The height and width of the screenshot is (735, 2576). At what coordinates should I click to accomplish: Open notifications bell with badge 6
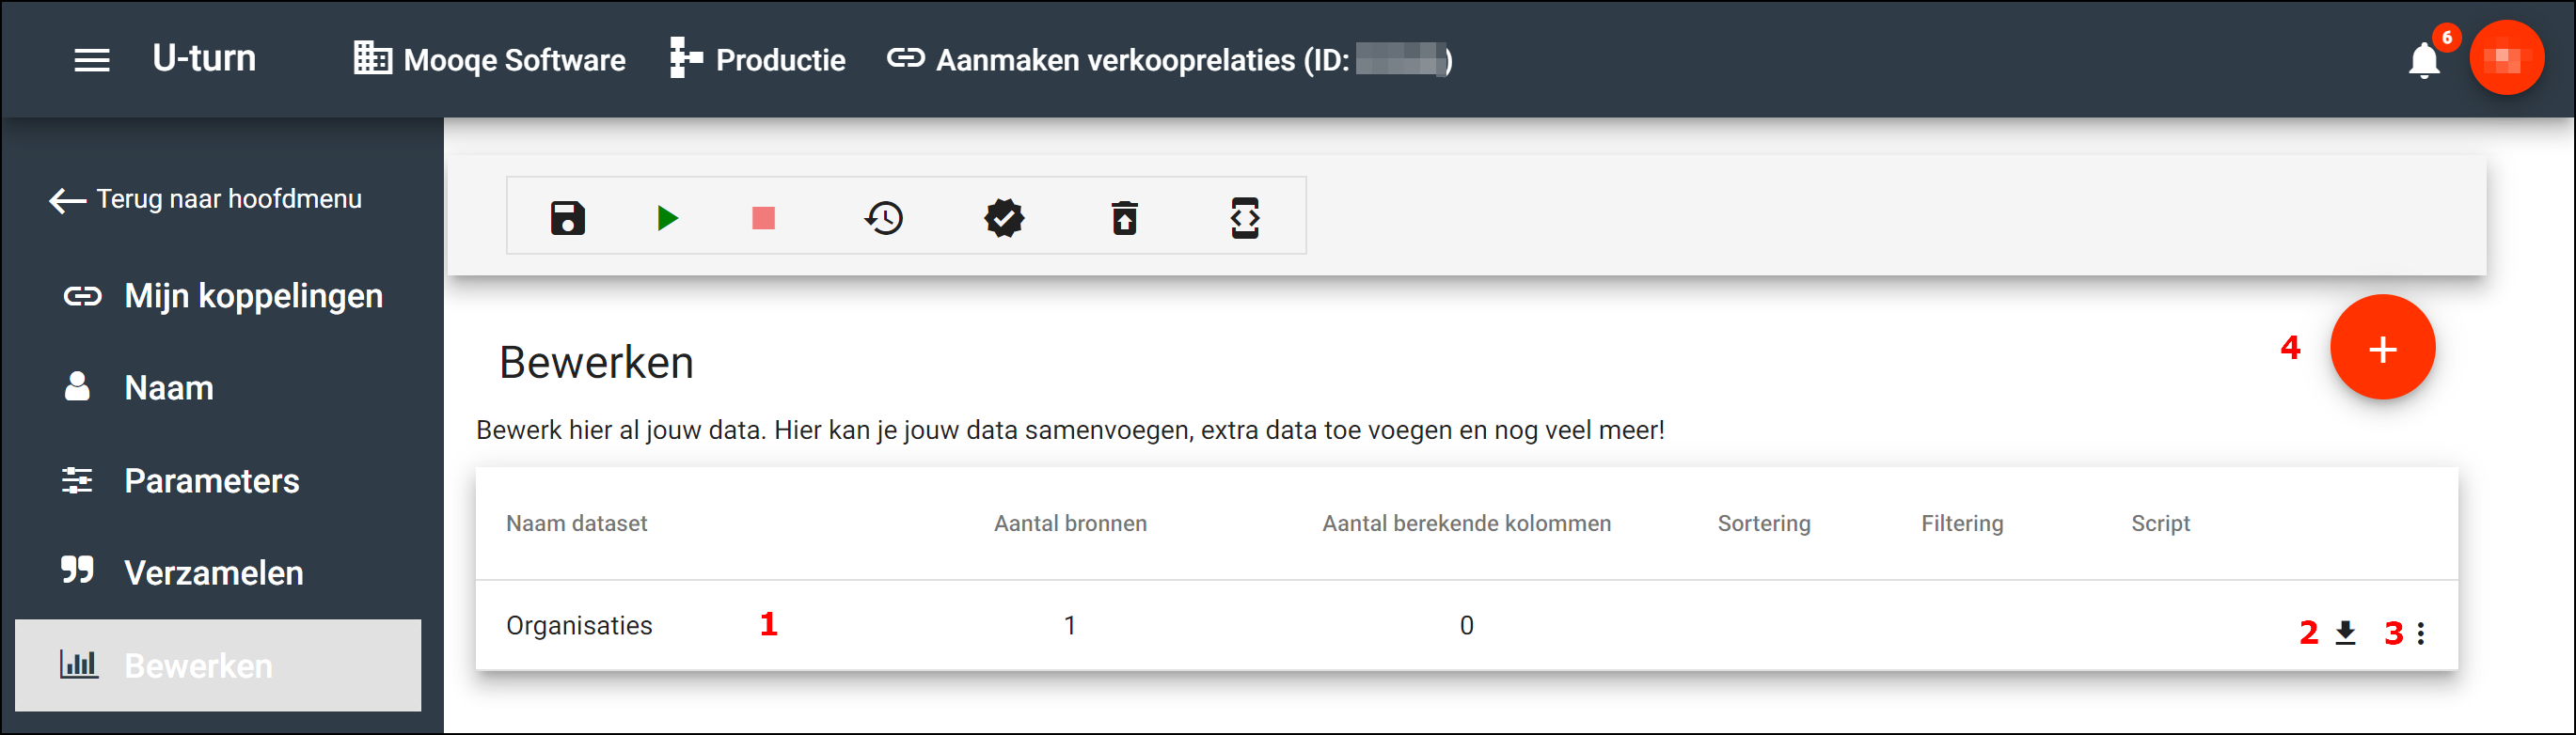2424,61
